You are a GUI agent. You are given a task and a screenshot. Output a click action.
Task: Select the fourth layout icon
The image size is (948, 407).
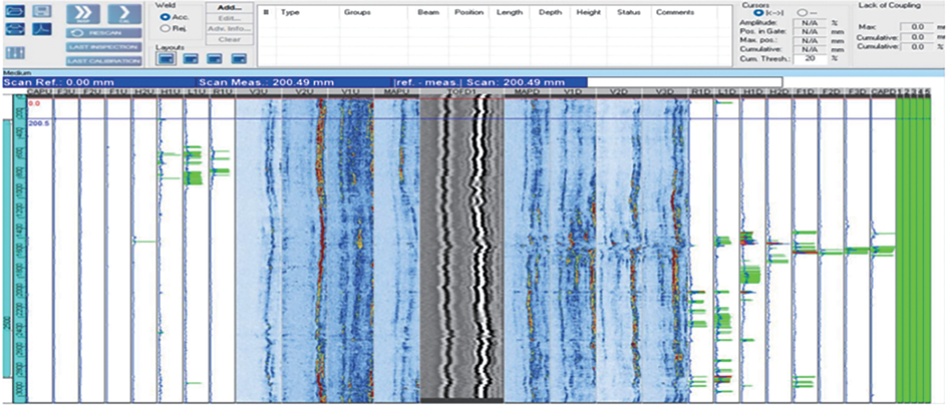239,59
